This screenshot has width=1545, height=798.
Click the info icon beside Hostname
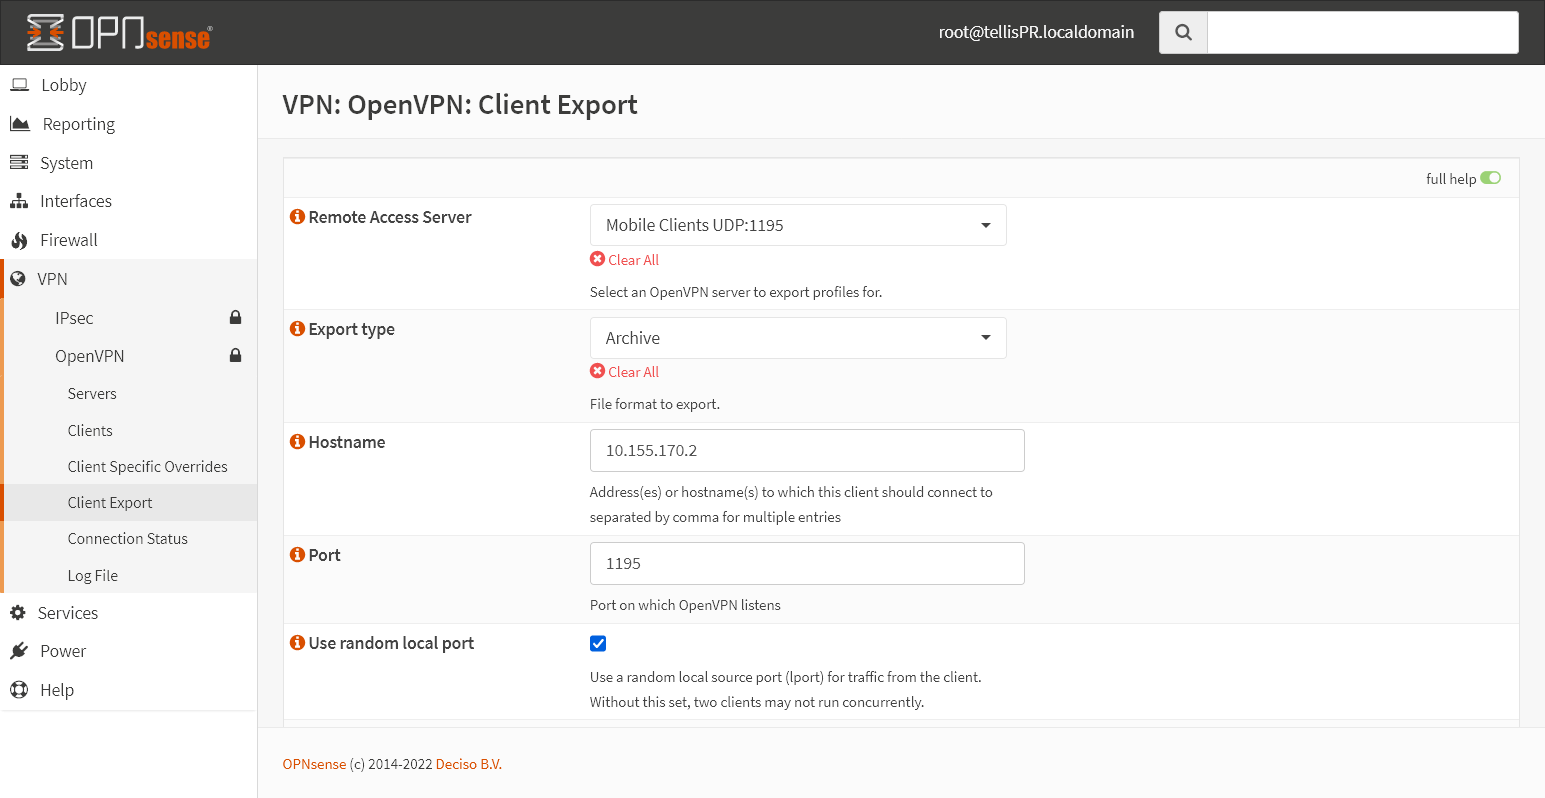pos(297,440)
